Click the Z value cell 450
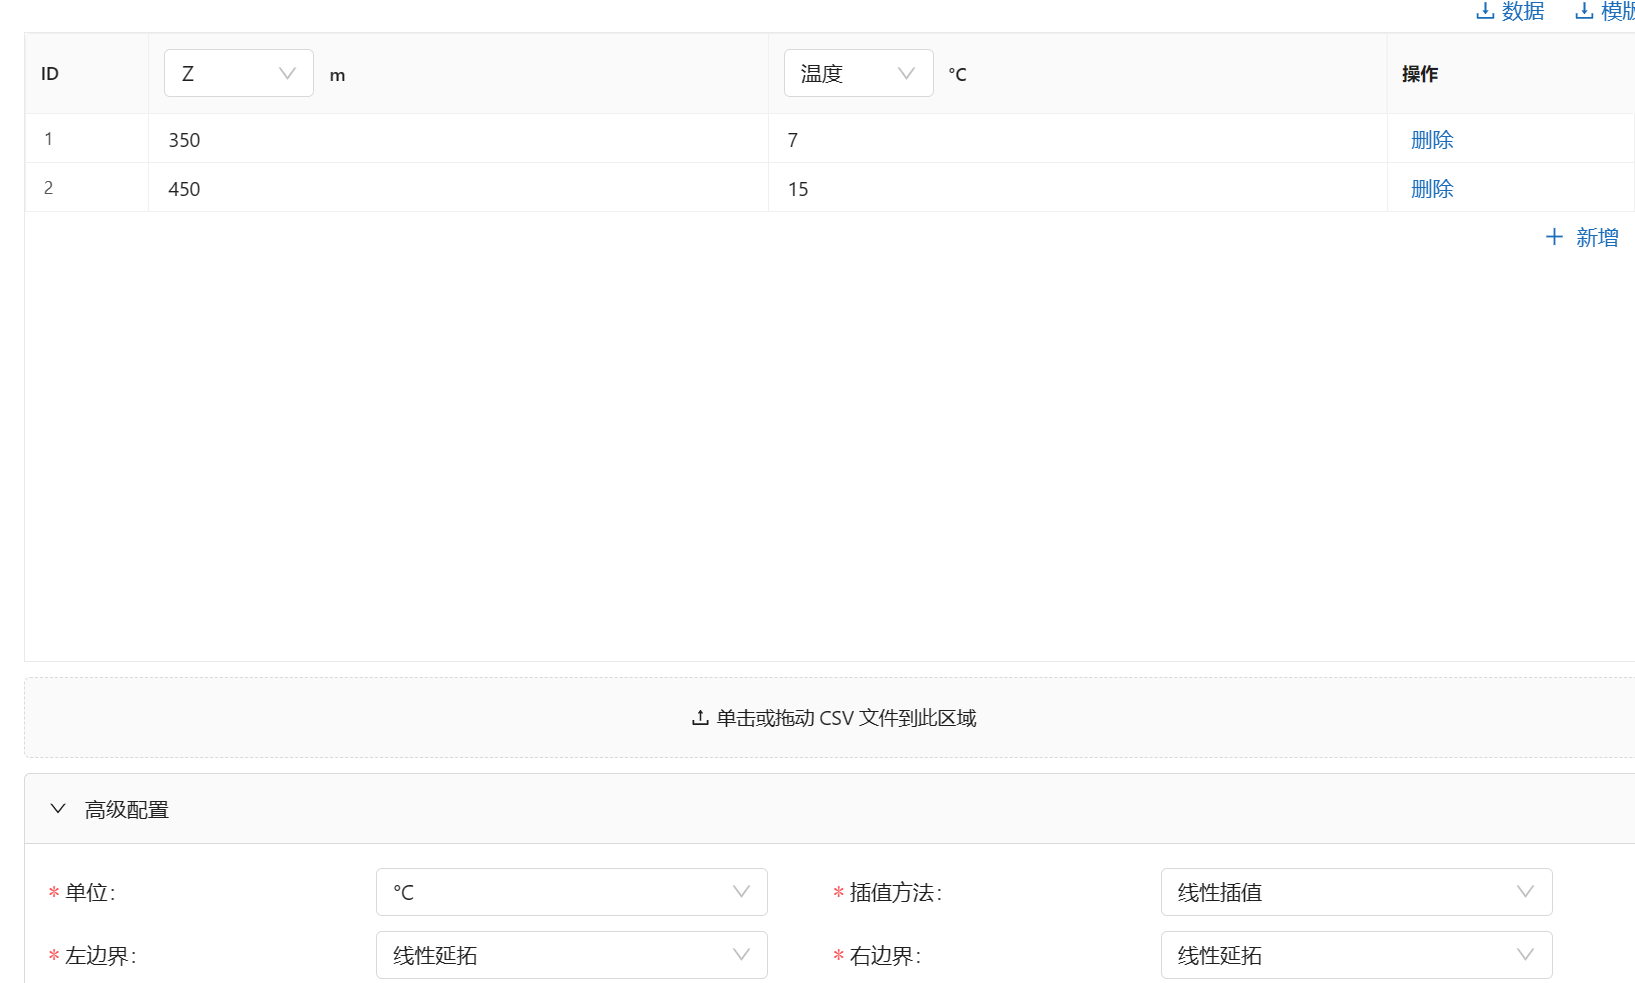This screenshot has height=983, width=1635. pyautogui.click(x=458, y=188)
